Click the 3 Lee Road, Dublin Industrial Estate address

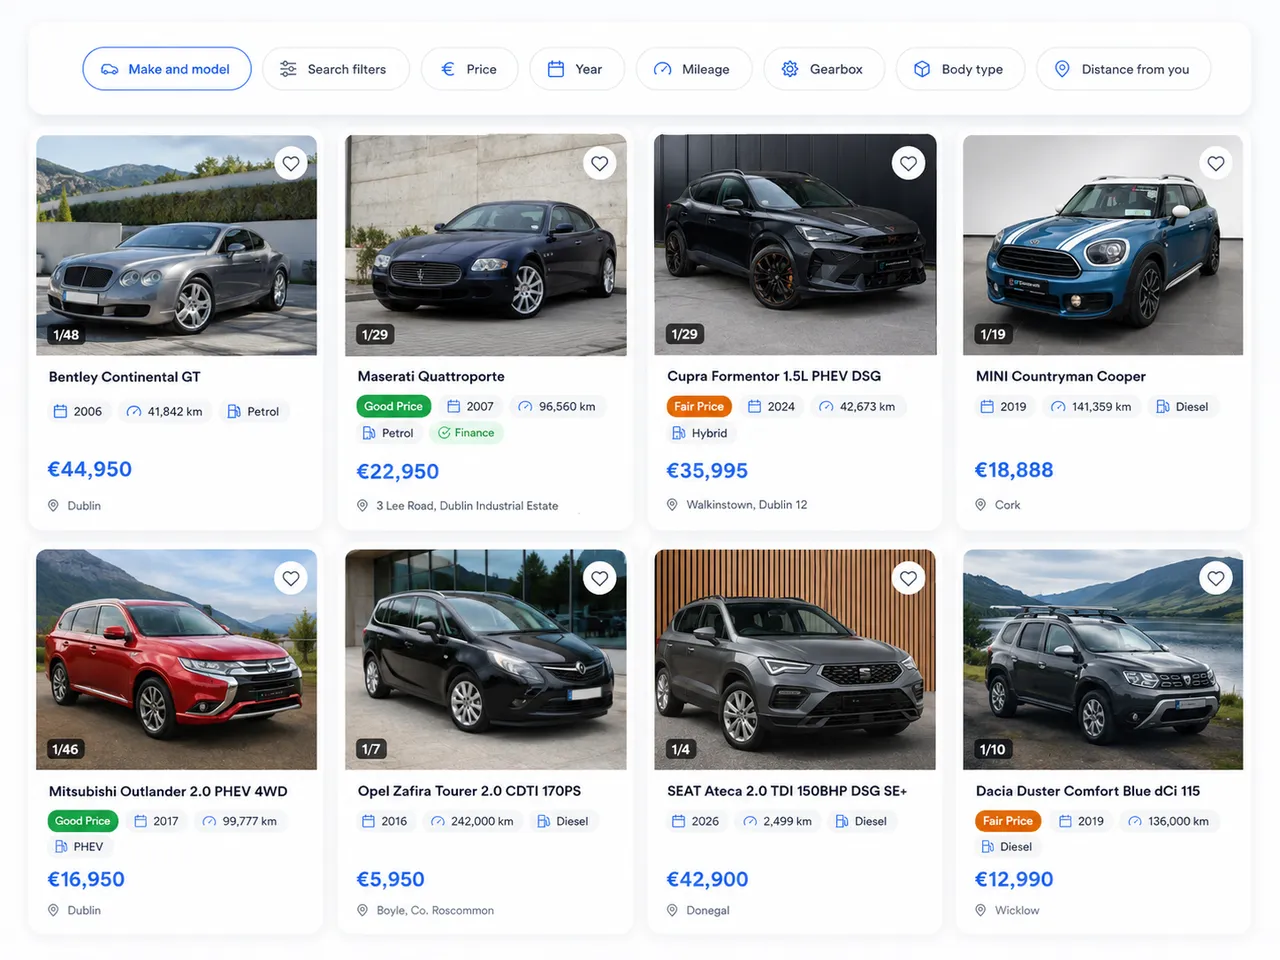pos(467,506)
